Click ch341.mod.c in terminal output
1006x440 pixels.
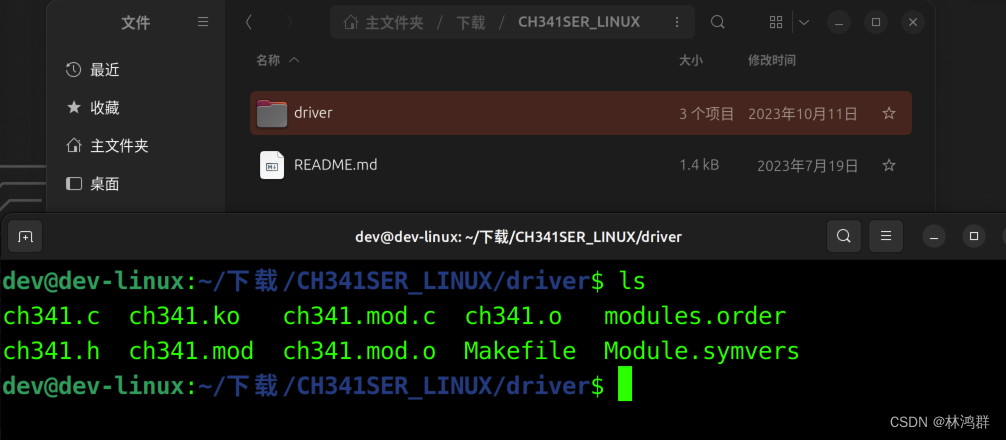click(x=359, y=316)
